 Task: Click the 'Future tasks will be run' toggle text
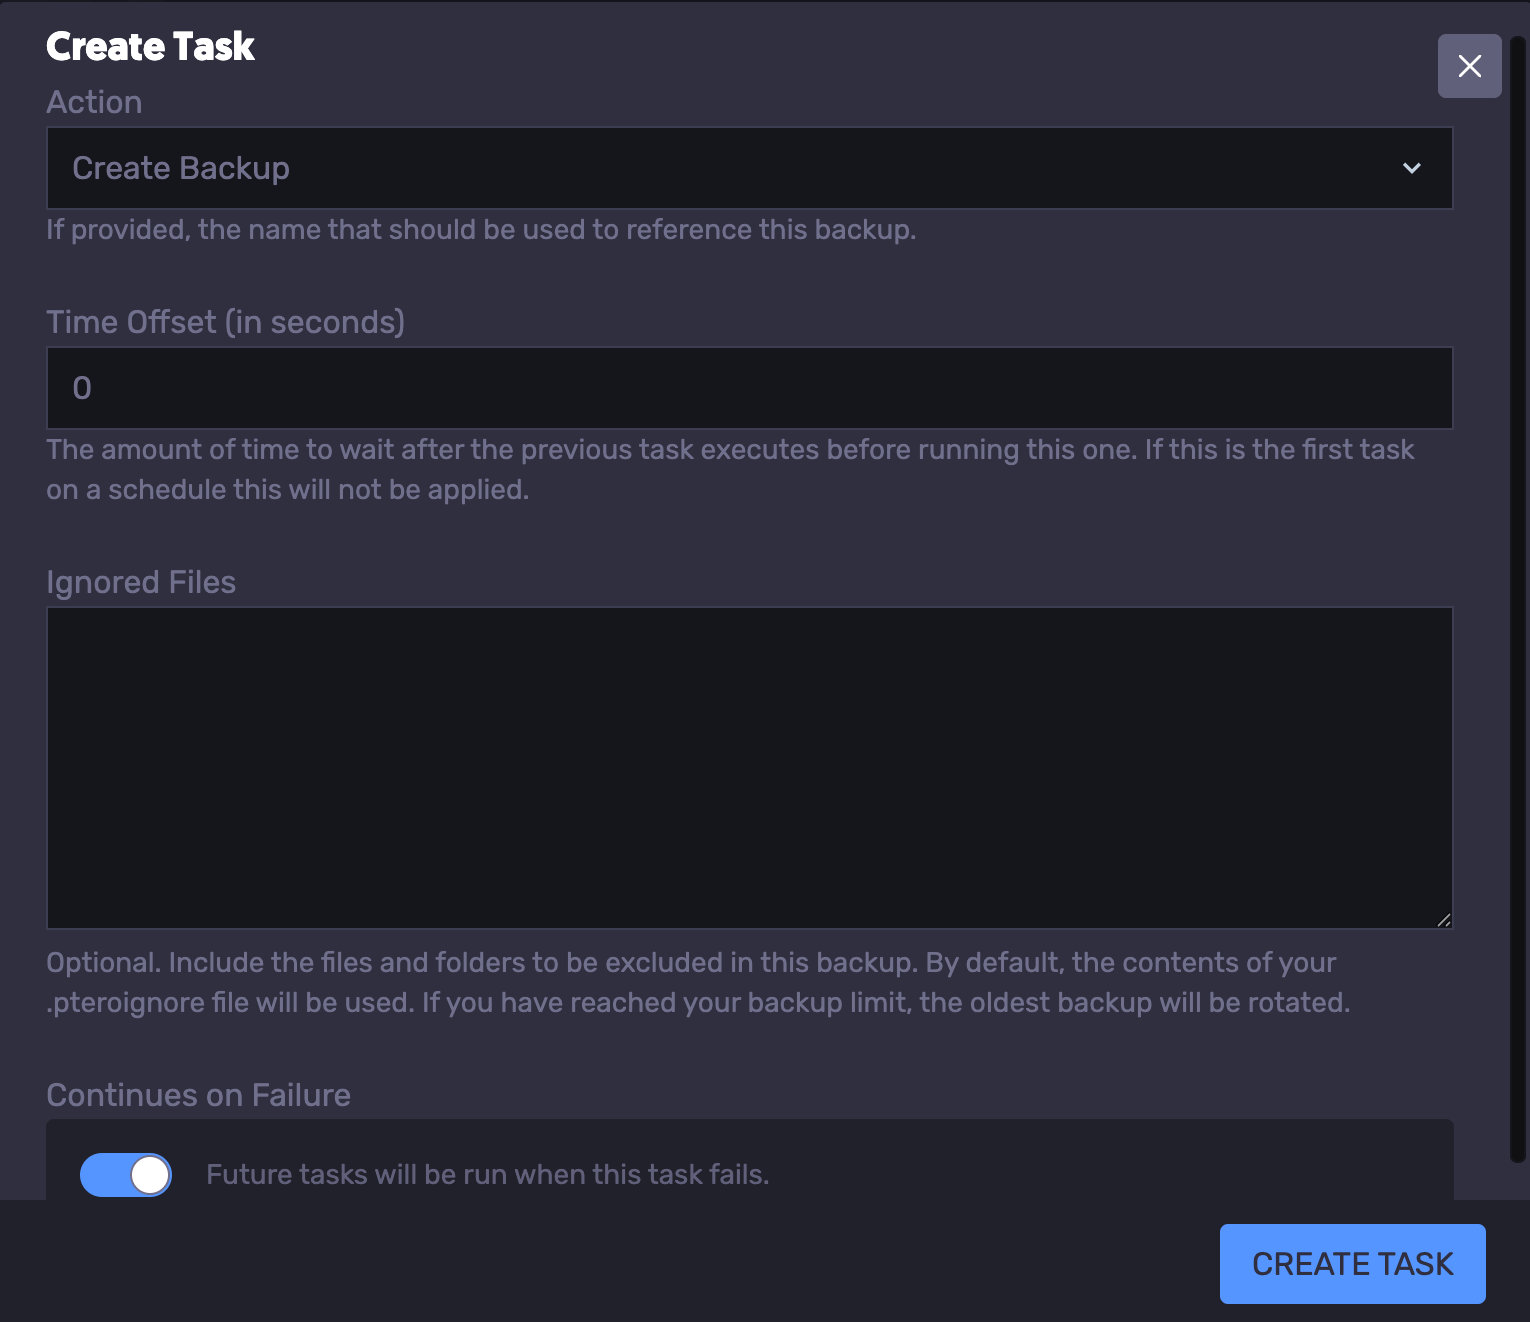click(487, 1175)
